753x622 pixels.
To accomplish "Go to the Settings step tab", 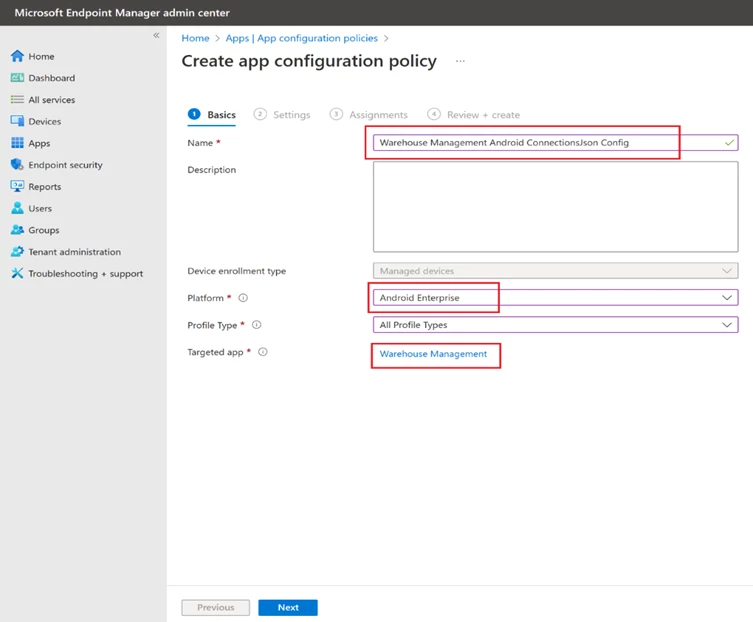I will point(282,115).
